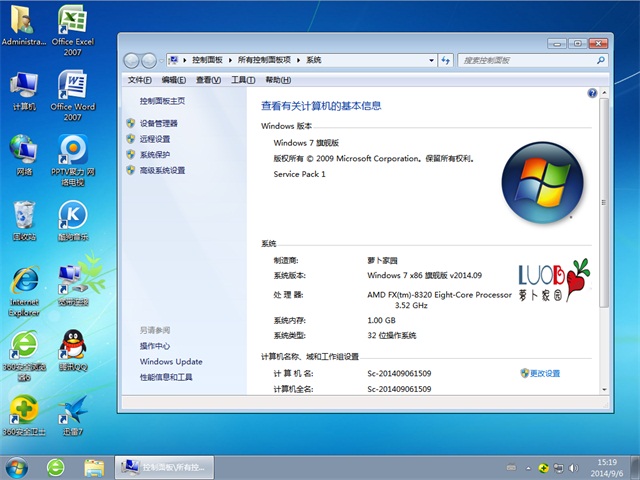This screenshot has width=640, height=480.
Task: Click the scrollbar down arrow
Action: coord(604,389)
